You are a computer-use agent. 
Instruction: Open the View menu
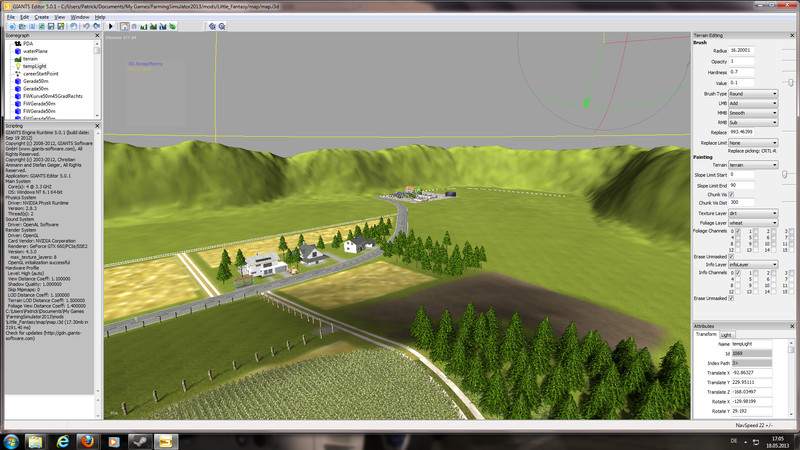[x=60, y=17]
